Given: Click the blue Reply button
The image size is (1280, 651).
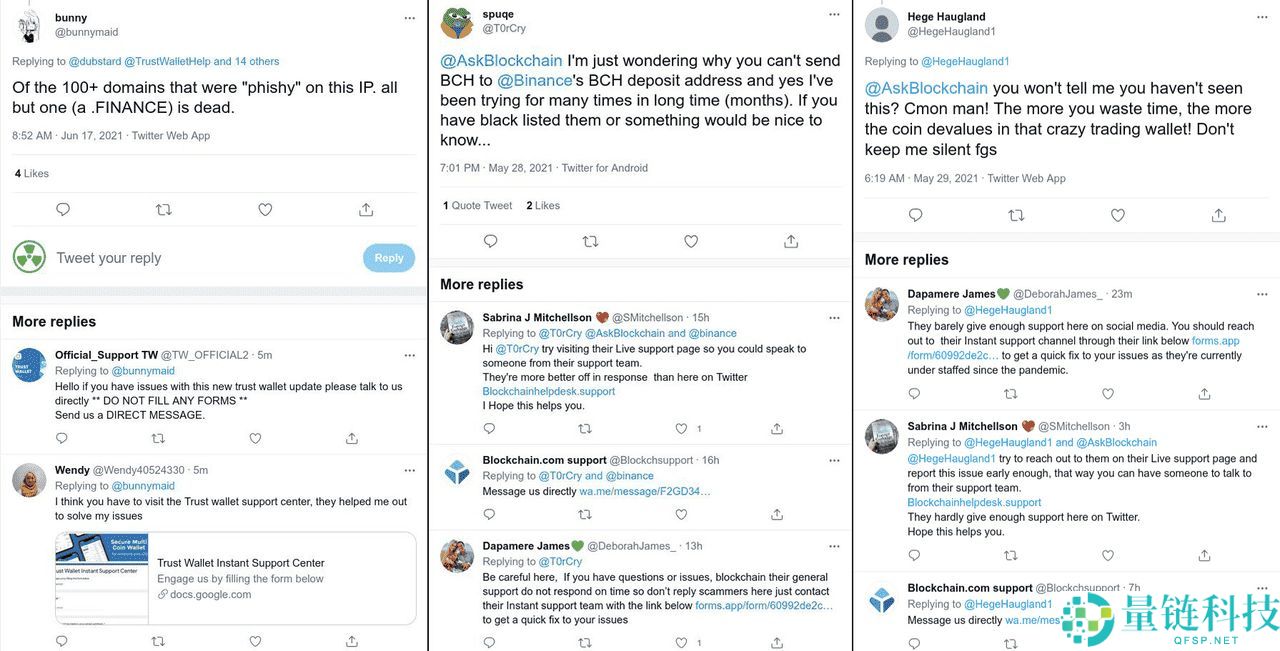Looking at the screenshot, I should point(388,258).
